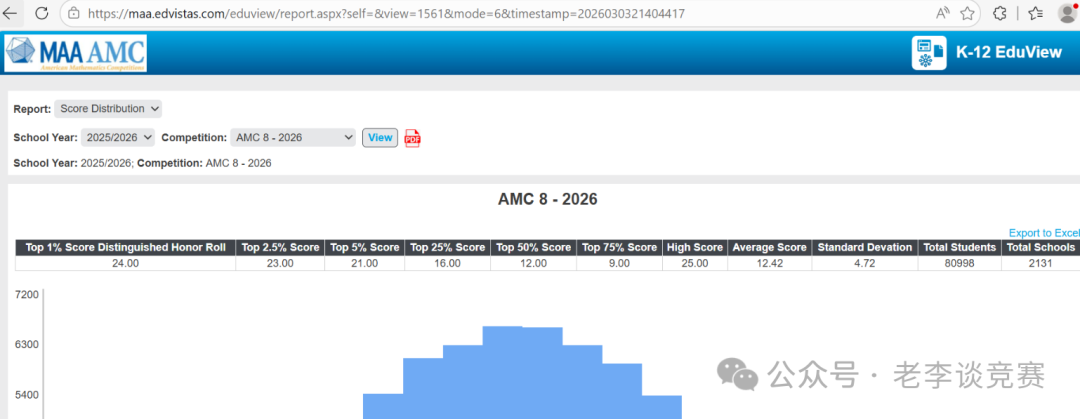Click the browser address bar URL

click(386, 13)
